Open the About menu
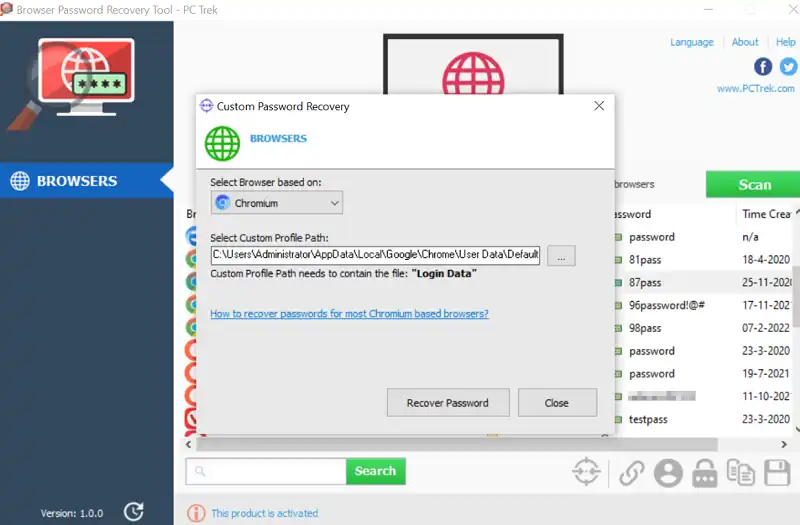The height and width of the screenshot is (525, 800). [x=745, y=42]
